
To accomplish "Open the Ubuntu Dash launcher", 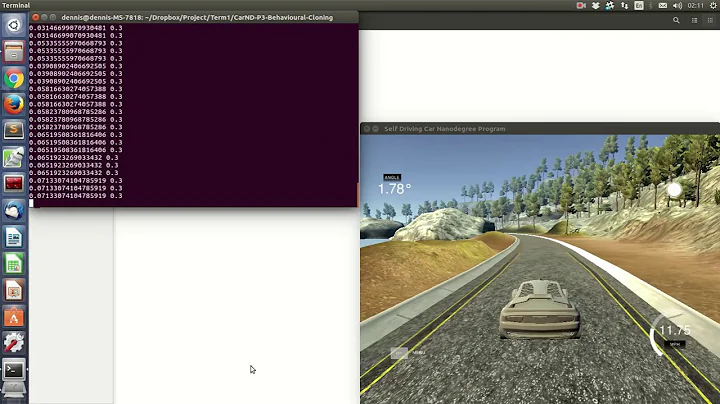I will point(14,25).
